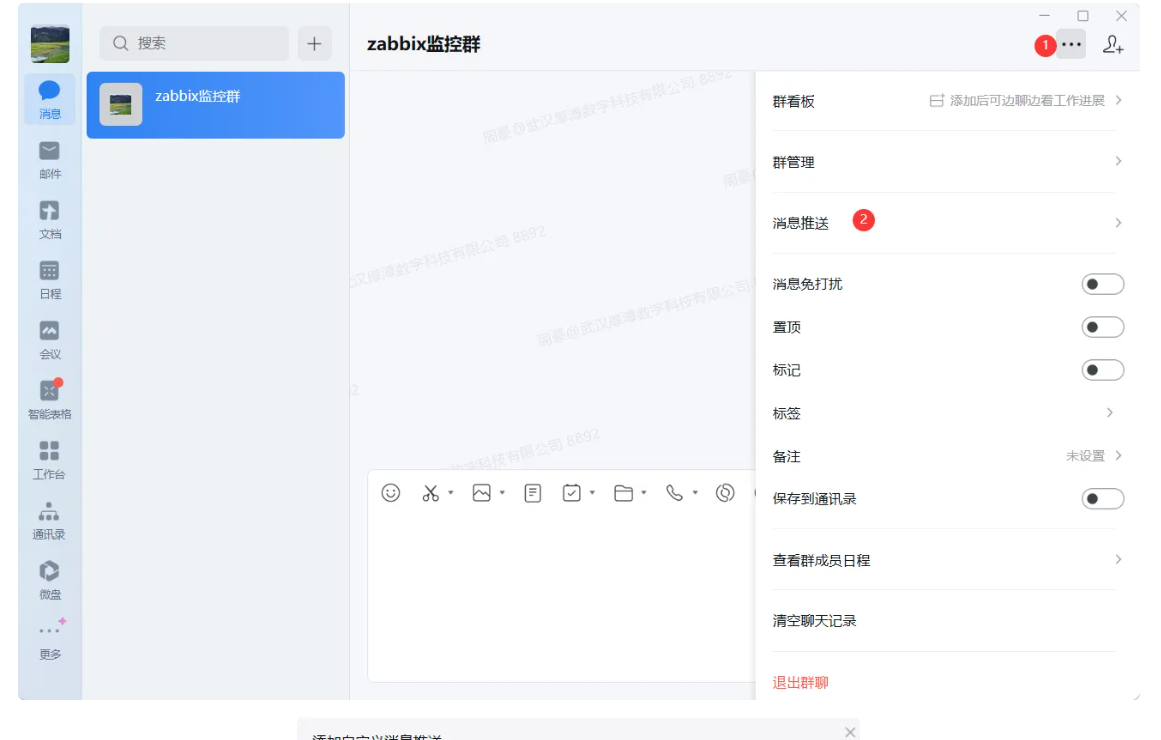Click the 搜索 search input field
This screenshot has height=740, width=1161.
tap(195, 43)
